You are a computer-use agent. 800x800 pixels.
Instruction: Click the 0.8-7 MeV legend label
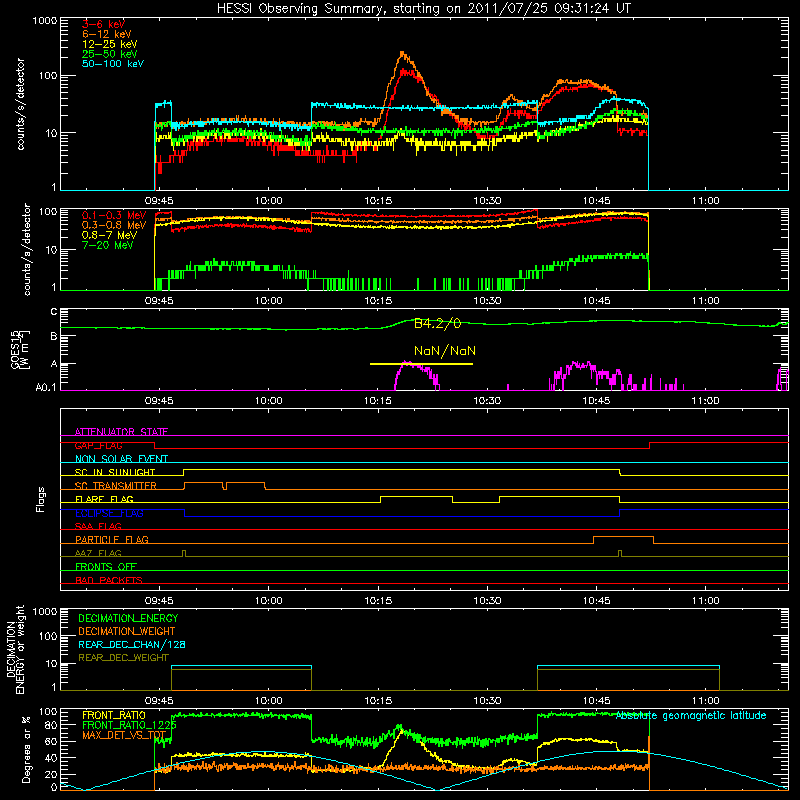[109, 235]
